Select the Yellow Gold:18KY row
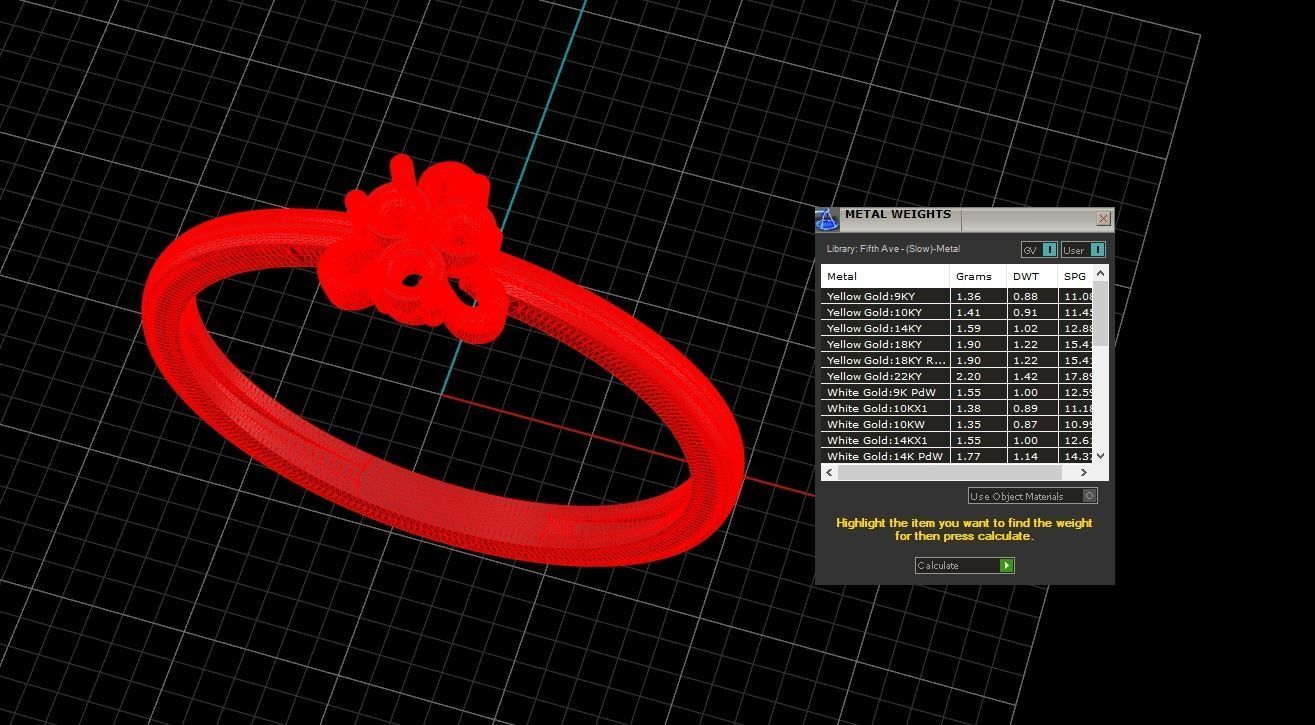The width and height of the screenshot is (1315, 725). (957, 345)
